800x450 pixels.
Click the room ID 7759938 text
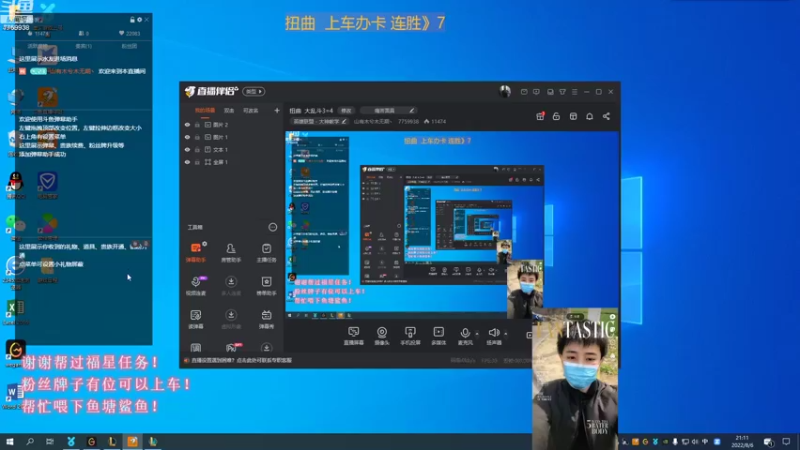[x=408, y=121]
